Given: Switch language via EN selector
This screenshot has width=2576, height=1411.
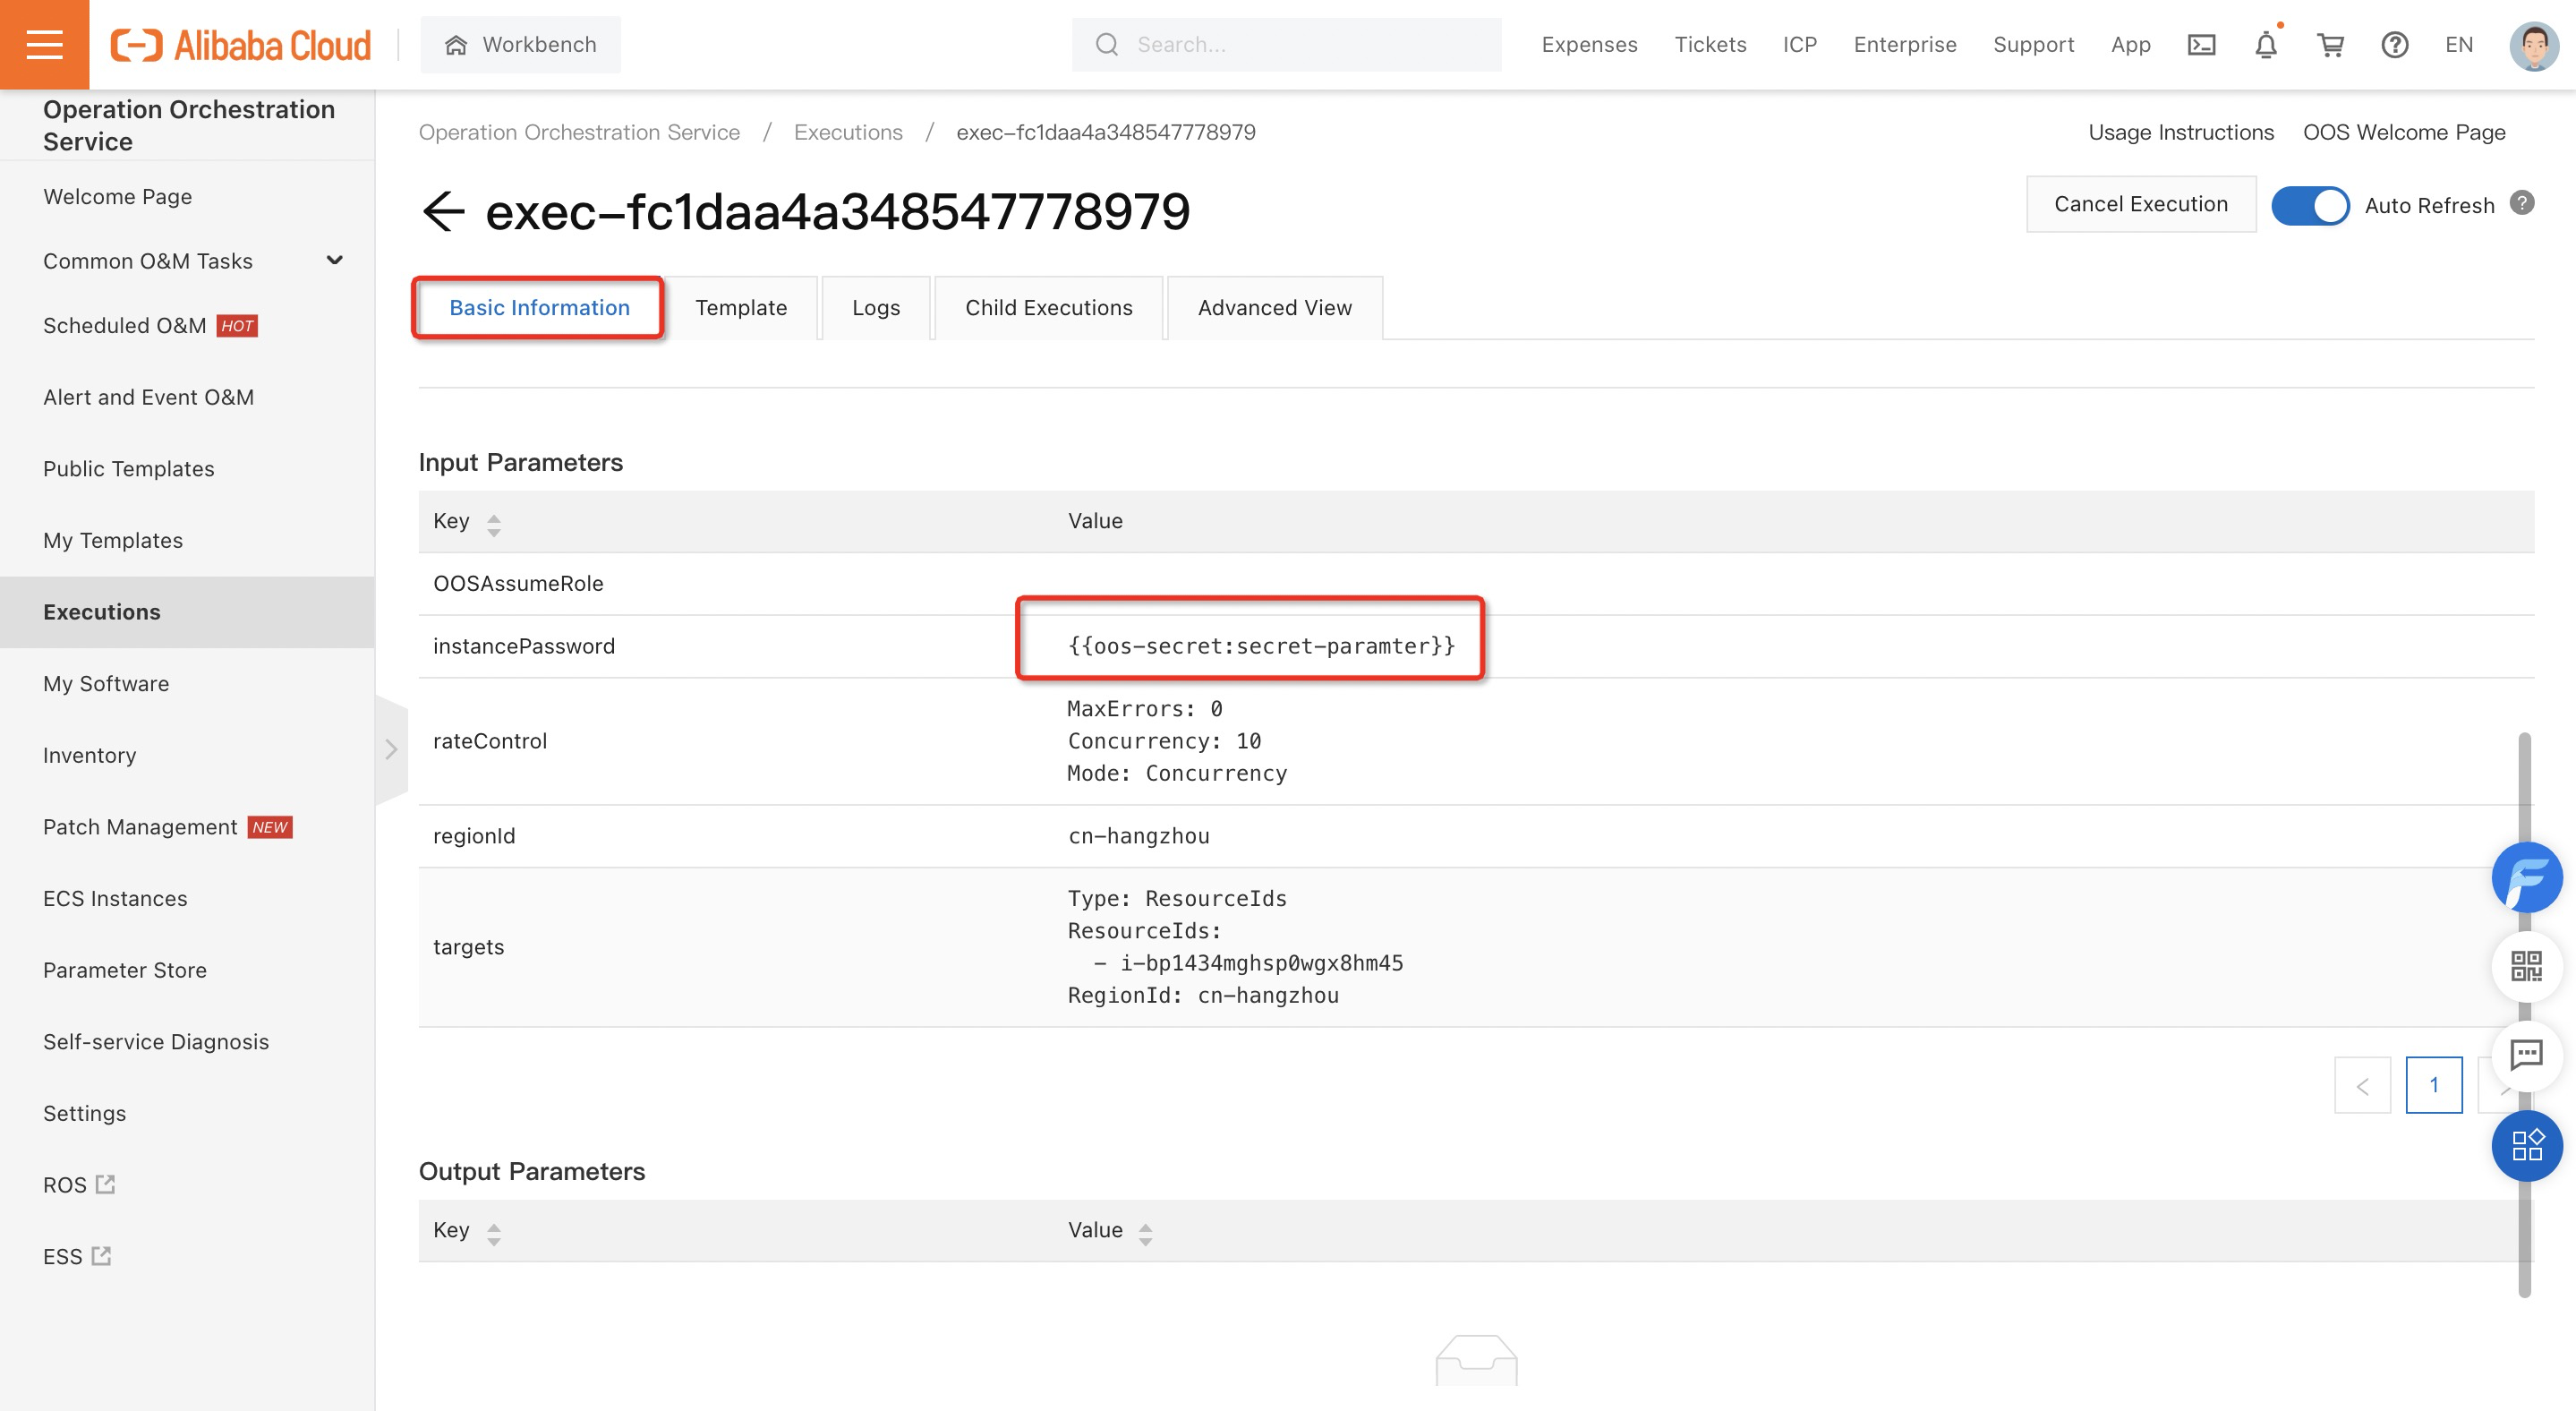Looking at the screenshot, I should (2458, 45).
